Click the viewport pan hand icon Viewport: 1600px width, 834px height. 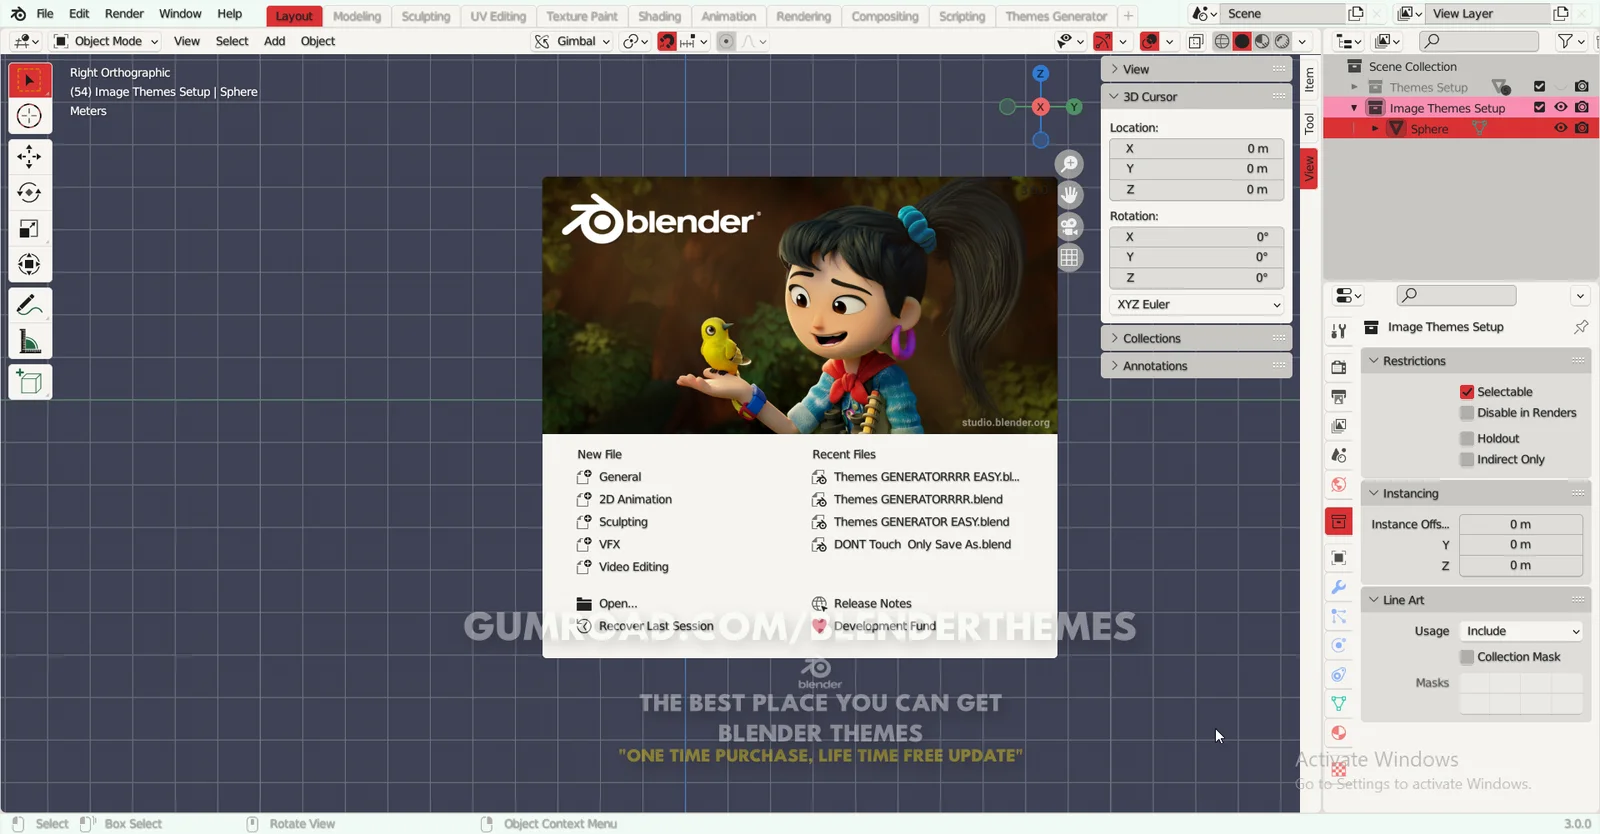pos(1070,195)
